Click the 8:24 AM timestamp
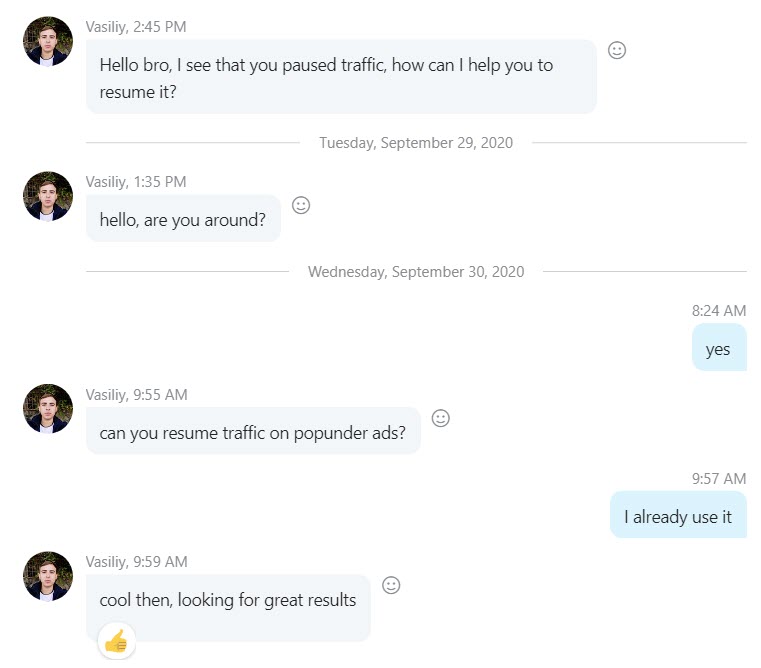The image size is (761, 668). pos(719,311)
